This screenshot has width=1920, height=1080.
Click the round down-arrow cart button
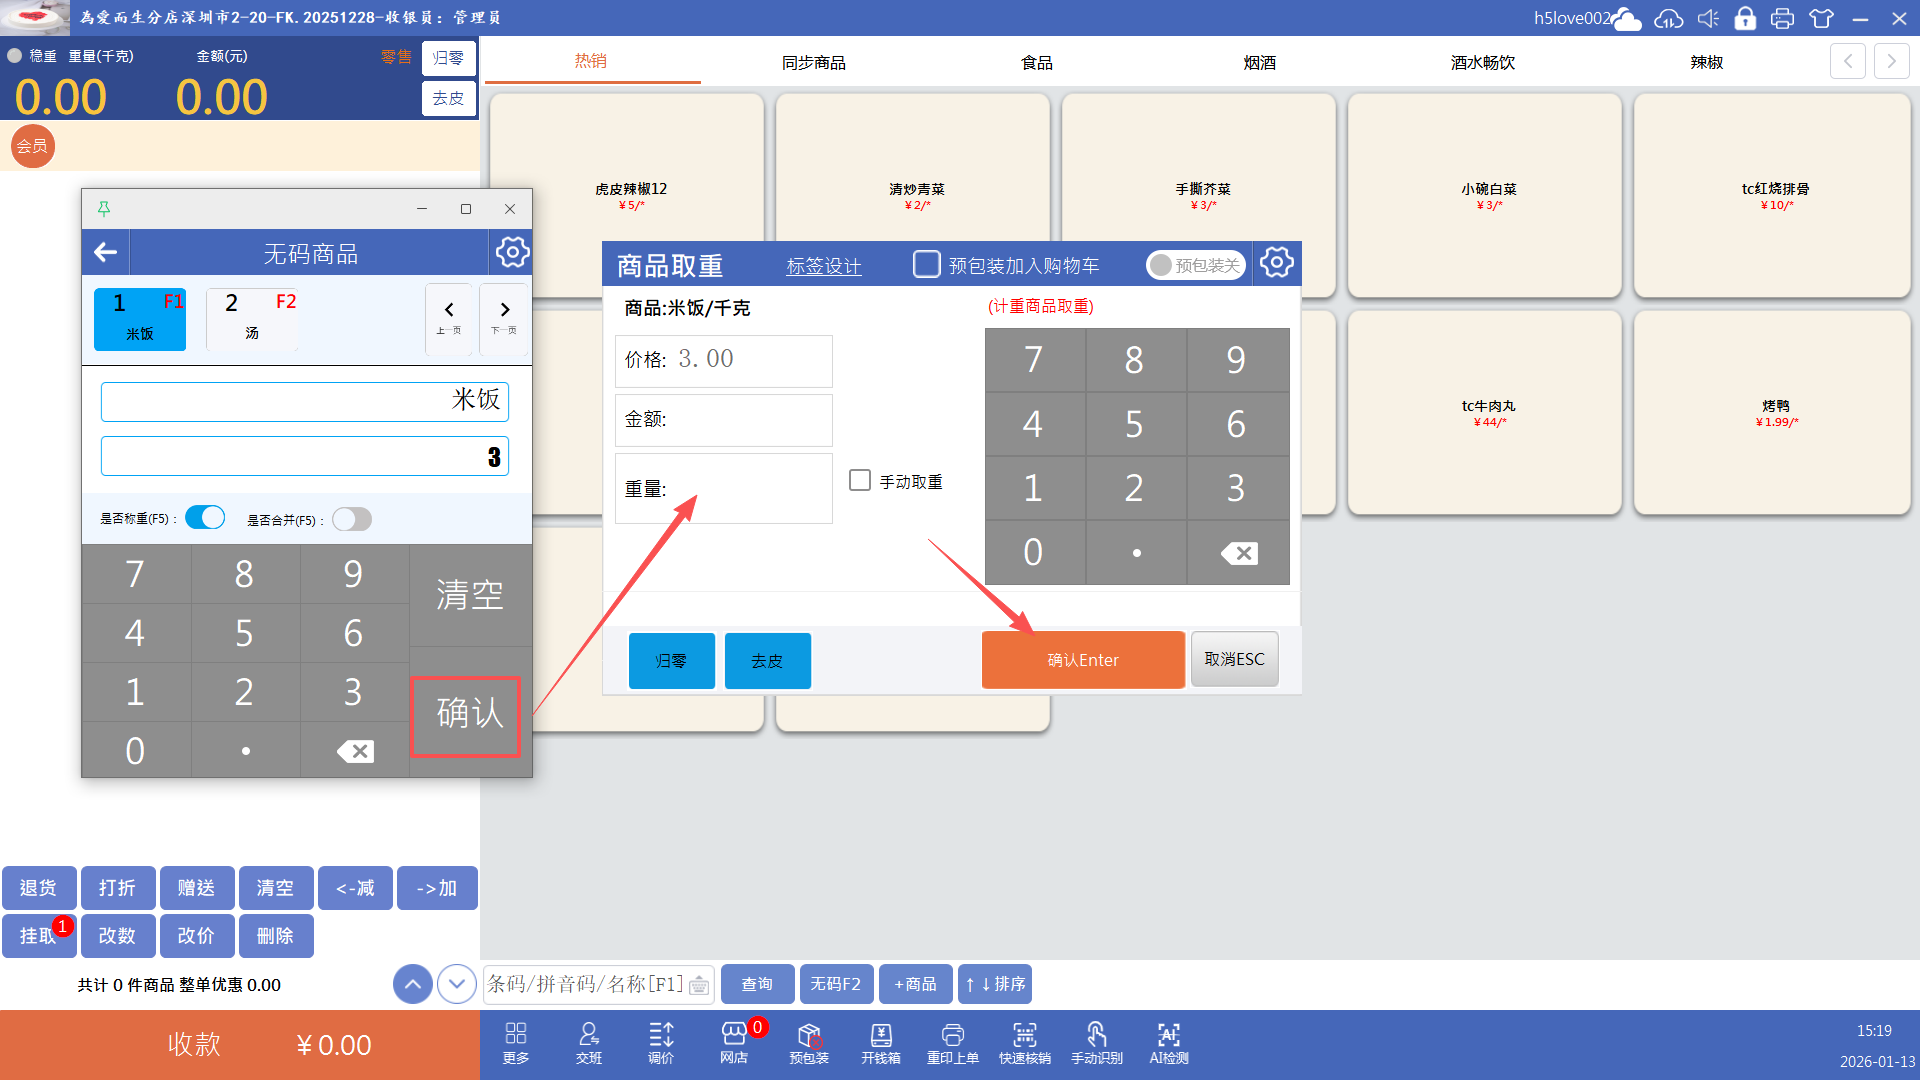[457, 984]
